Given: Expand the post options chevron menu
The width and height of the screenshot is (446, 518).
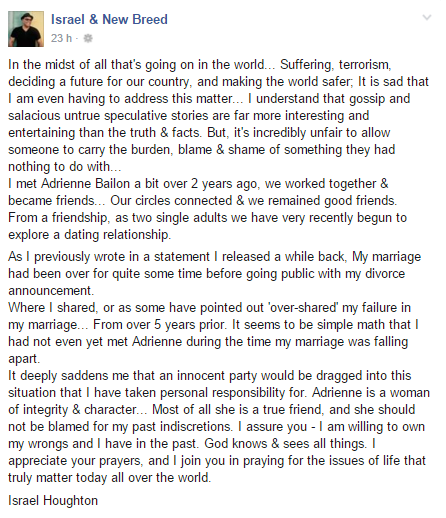Looking at the screenshot, I should point(427,17).
